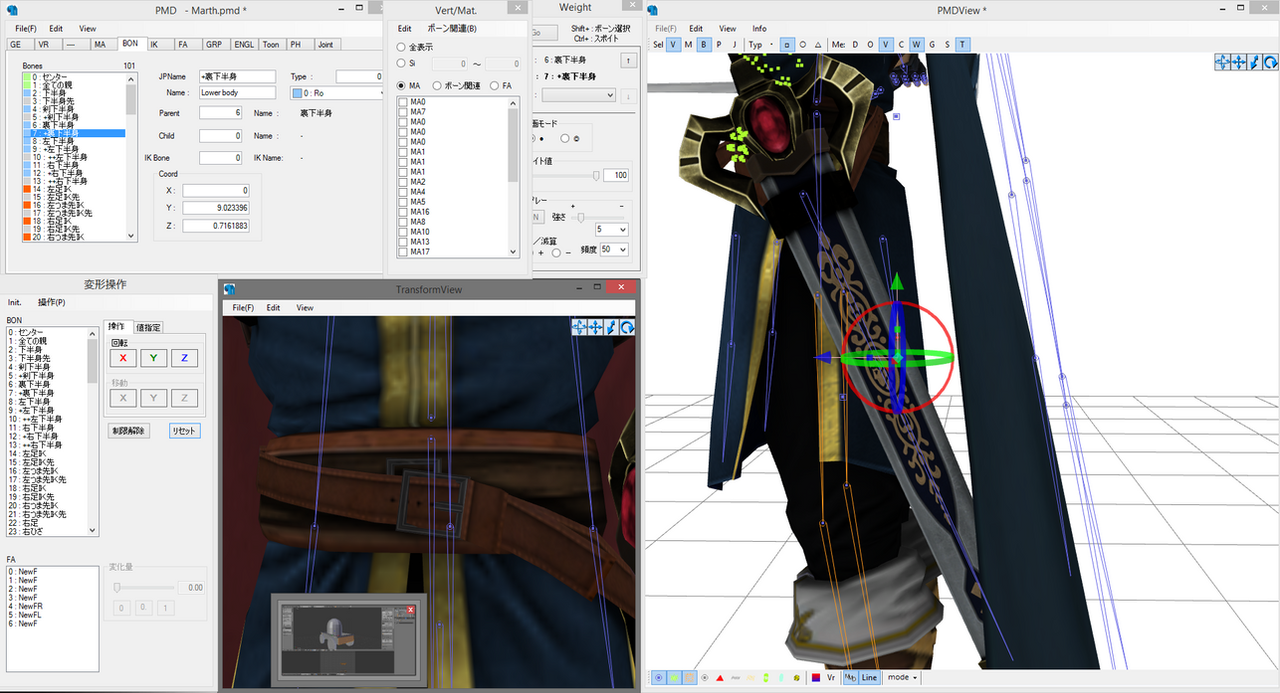Check the MA16 checkbox
This screenshot has height=693, width=1280.
403,212
